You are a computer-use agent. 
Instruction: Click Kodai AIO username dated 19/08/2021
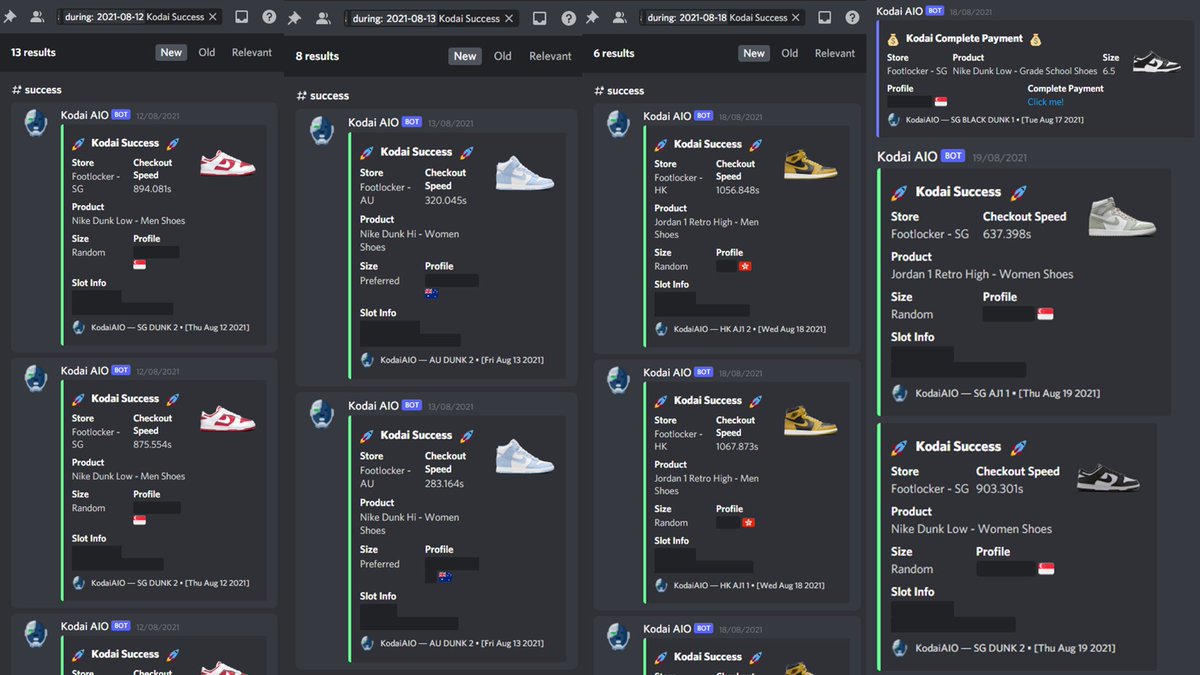pyautogui.click(x=907, y=156)
